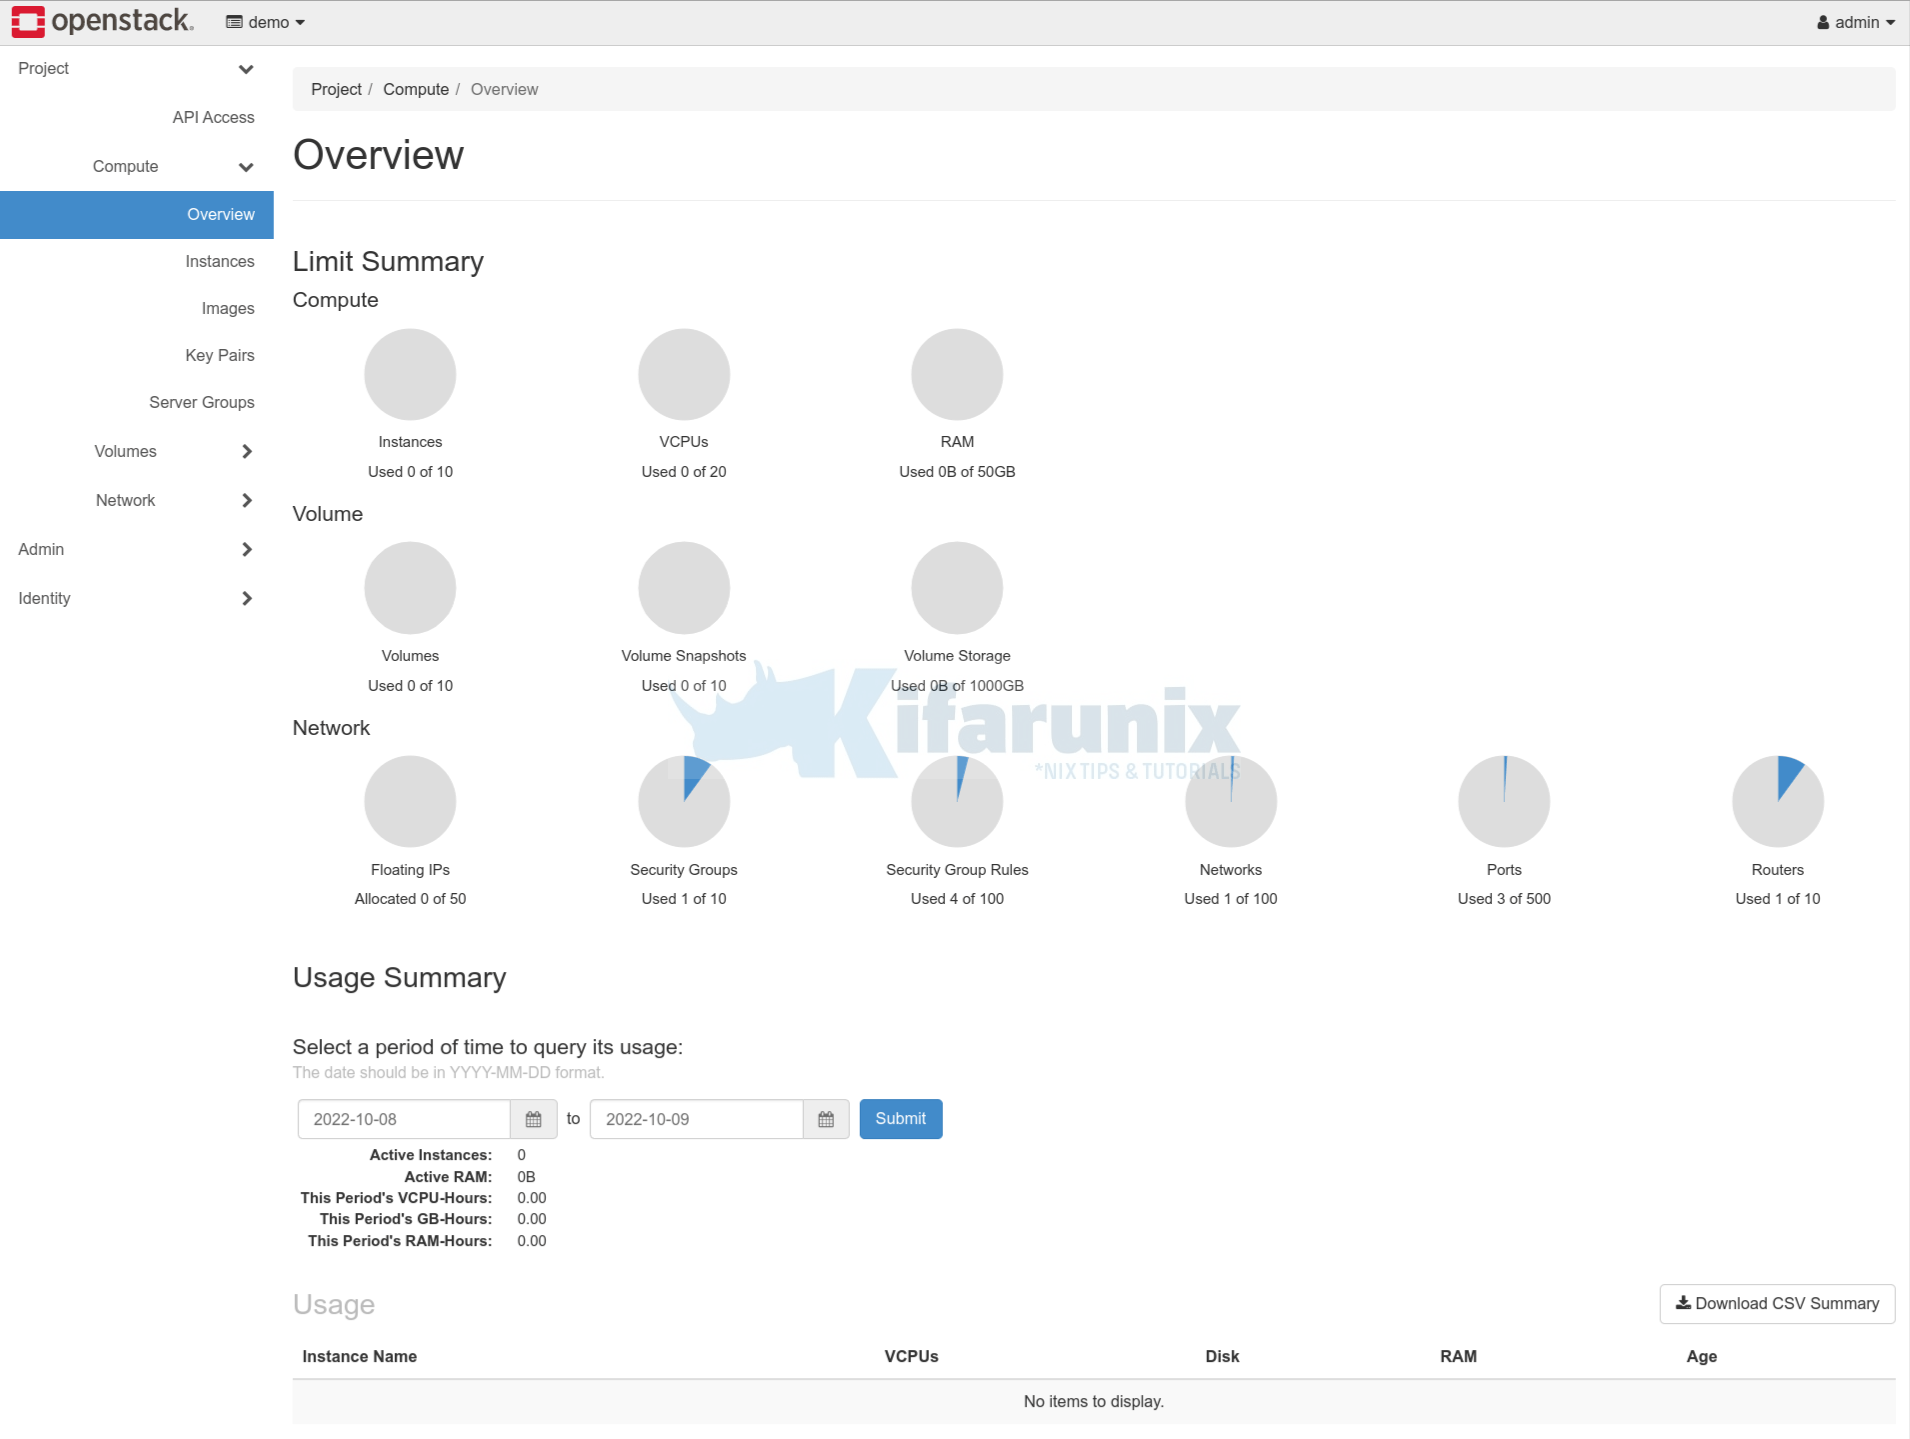Select the Overview item in Compute sidebar
1910x1439 pixels.
click(x=220, y=214)
